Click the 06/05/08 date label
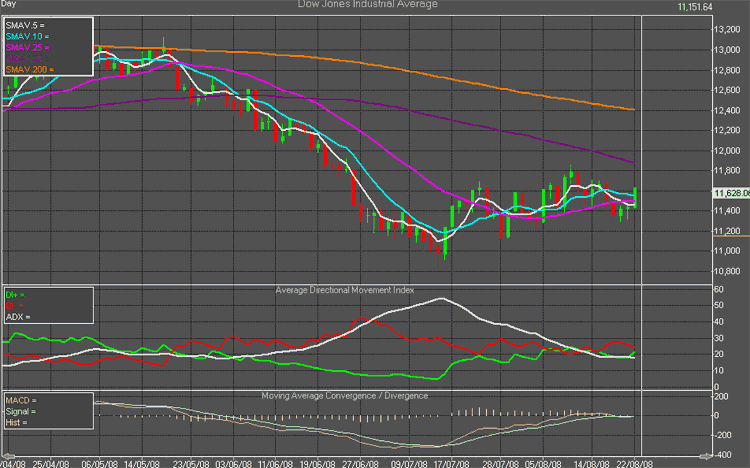 (x=99, y=464)
